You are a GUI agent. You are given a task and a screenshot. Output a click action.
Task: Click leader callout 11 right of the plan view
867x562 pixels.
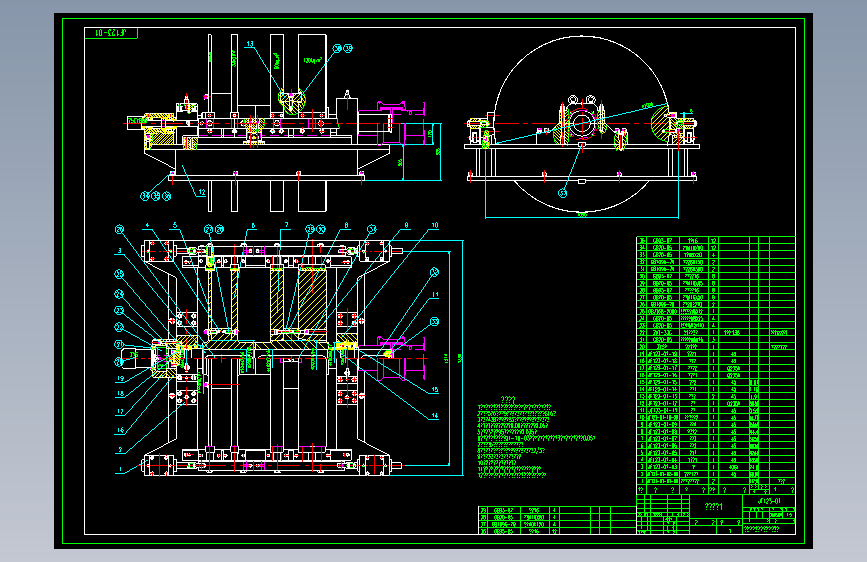point(435,295)
